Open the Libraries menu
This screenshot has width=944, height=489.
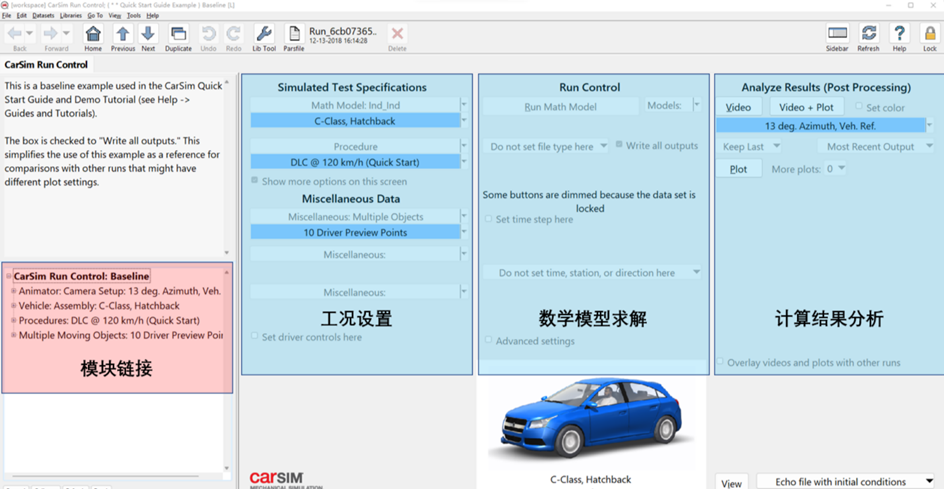(x=71, y=15)
